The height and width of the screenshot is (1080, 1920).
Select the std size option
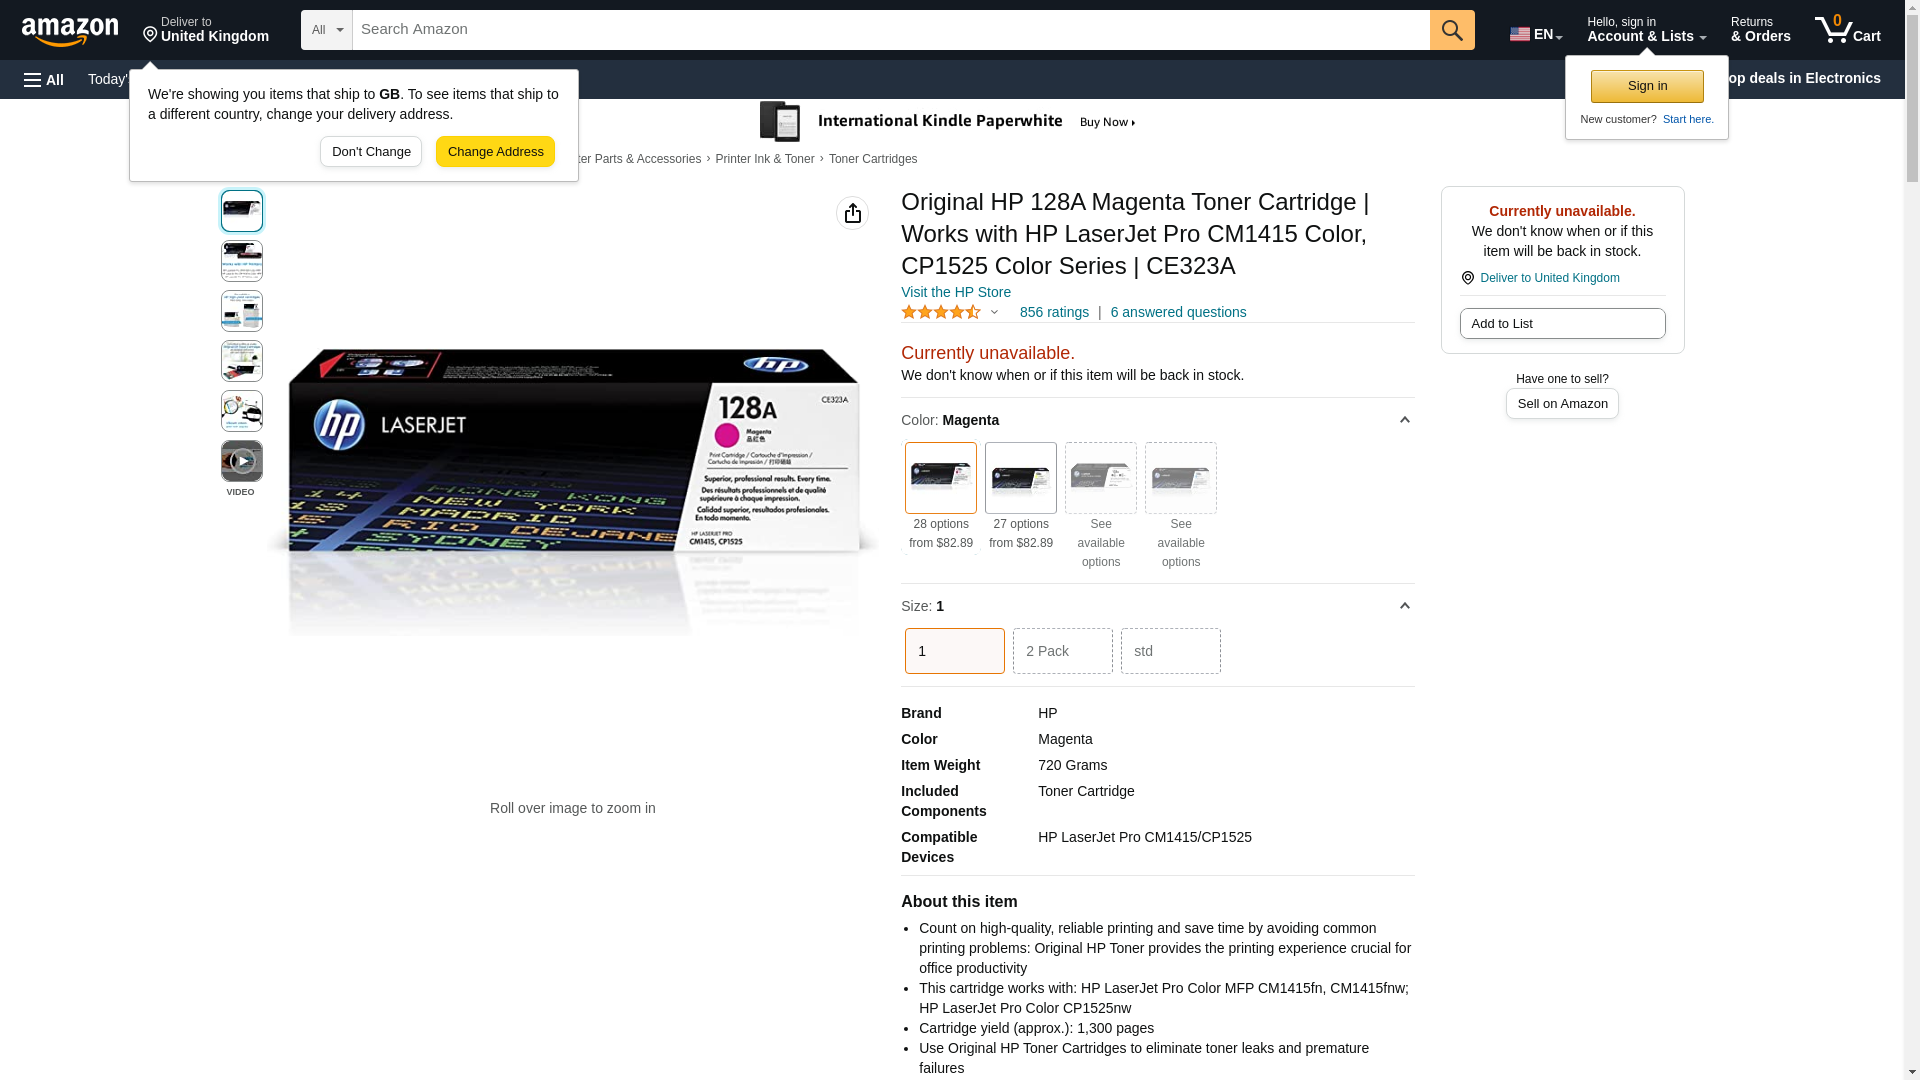click(1170, 651)
